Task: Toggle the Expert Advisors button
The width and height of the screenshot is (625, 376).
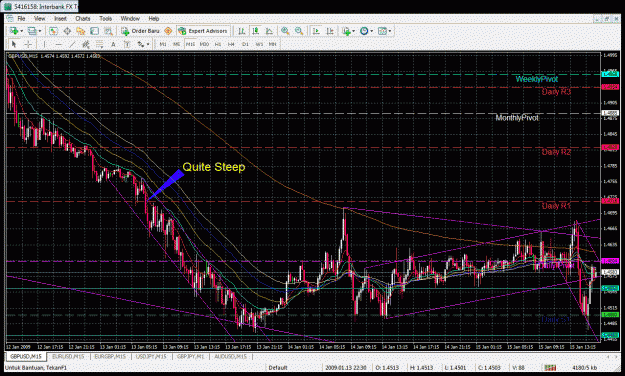Action: (204, 31)
